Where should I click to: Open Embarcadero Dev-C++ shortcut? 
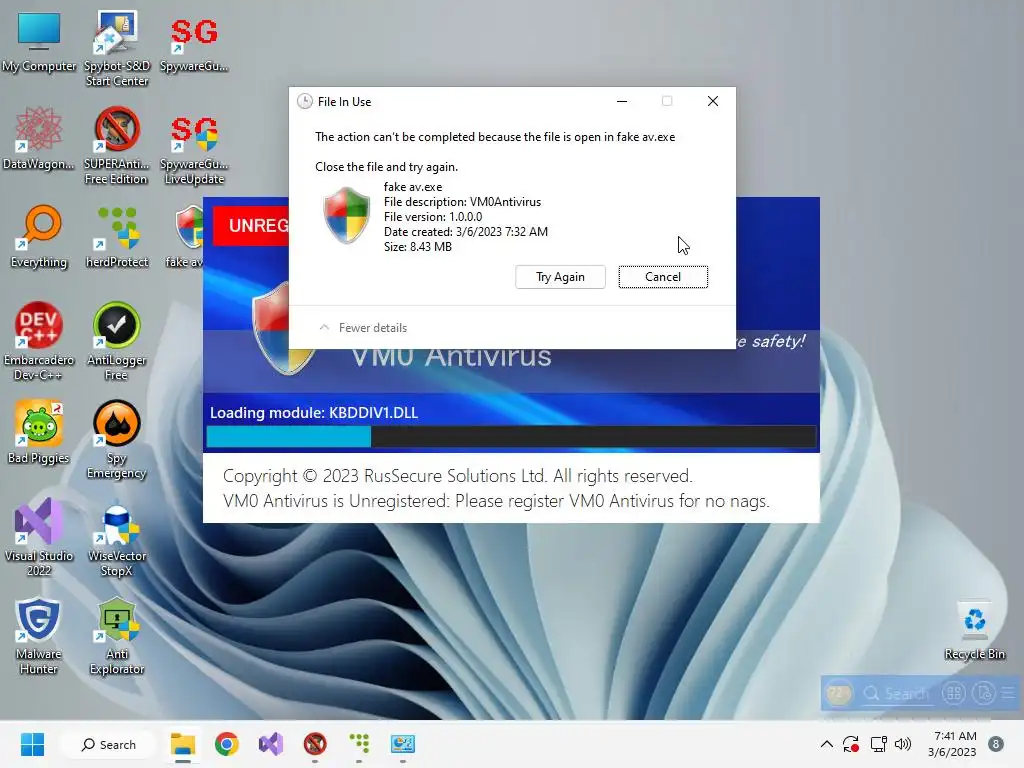click(39, 341)
